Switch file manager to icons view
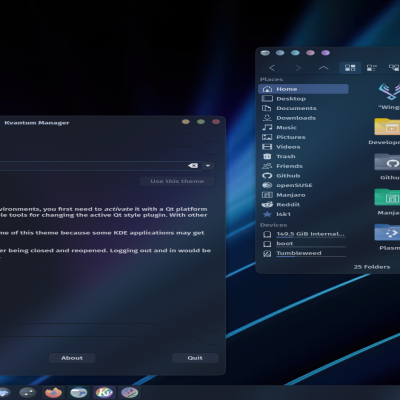Viewport: 400px width, 400px height. (350, 68)
